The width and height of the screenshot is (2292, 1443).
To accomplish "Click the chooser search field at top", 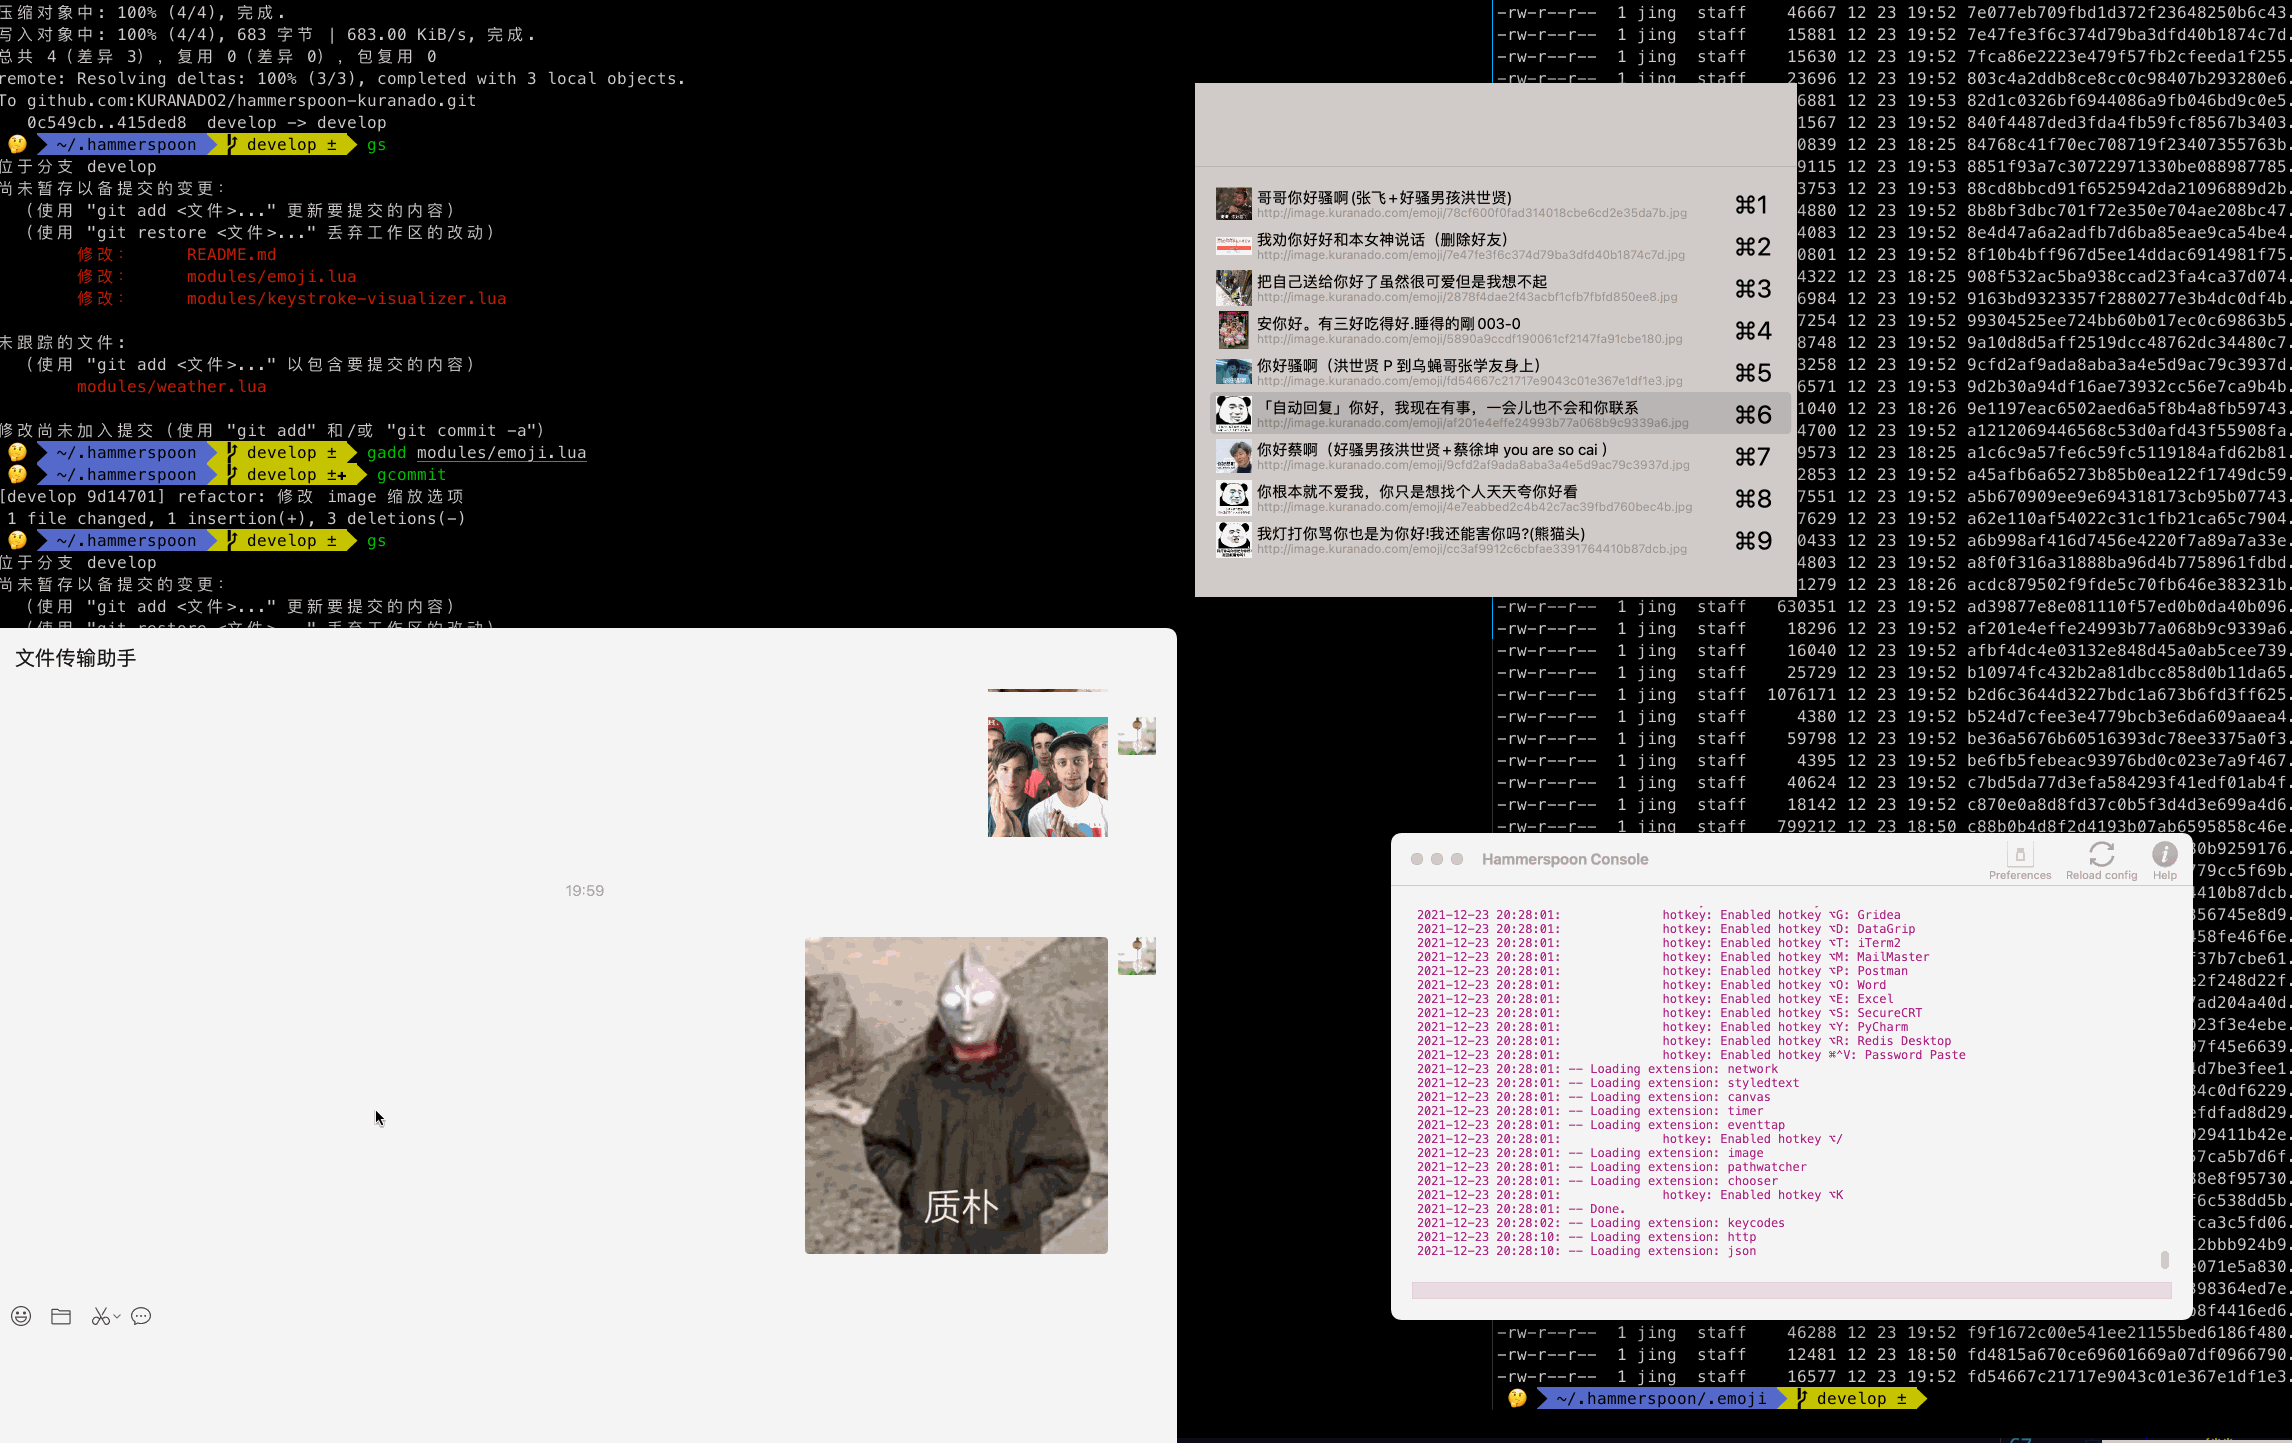I will click(1495, 125).
